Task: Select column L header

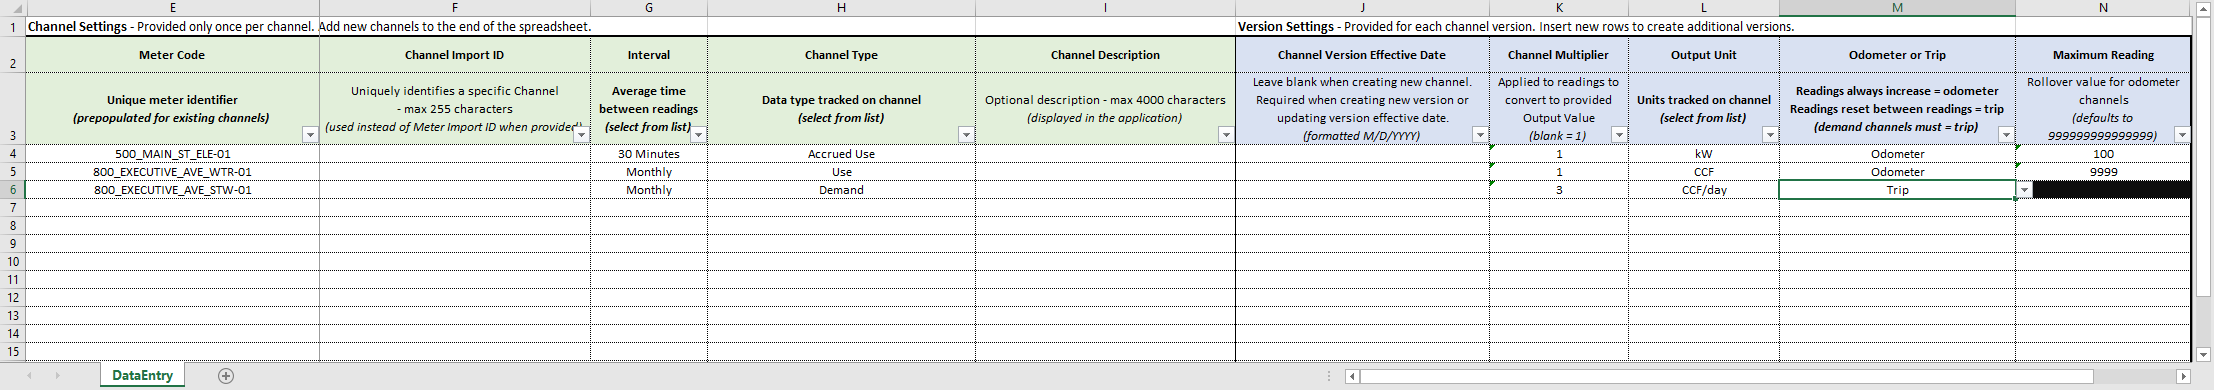Action: [1704, 8]
